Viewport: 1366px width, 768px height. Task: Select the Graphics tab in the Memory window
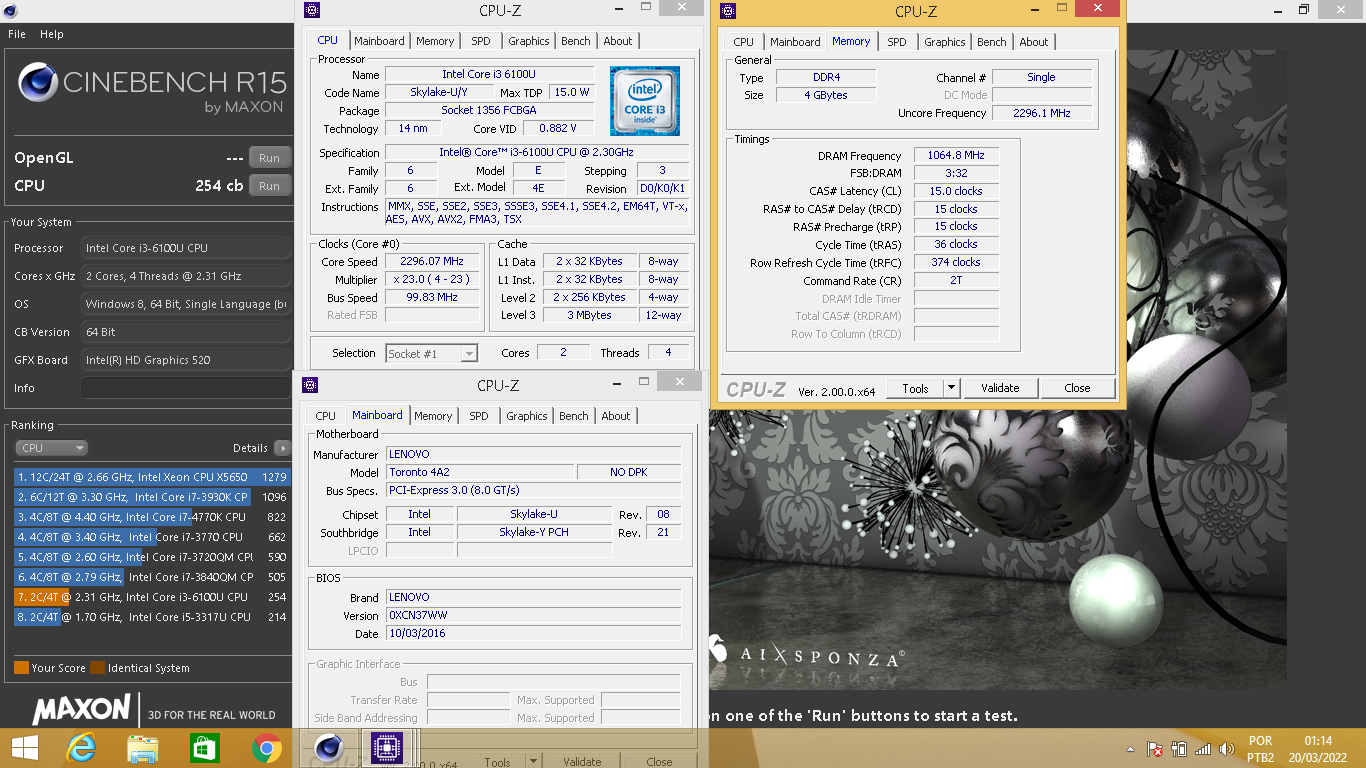point(945,42)
